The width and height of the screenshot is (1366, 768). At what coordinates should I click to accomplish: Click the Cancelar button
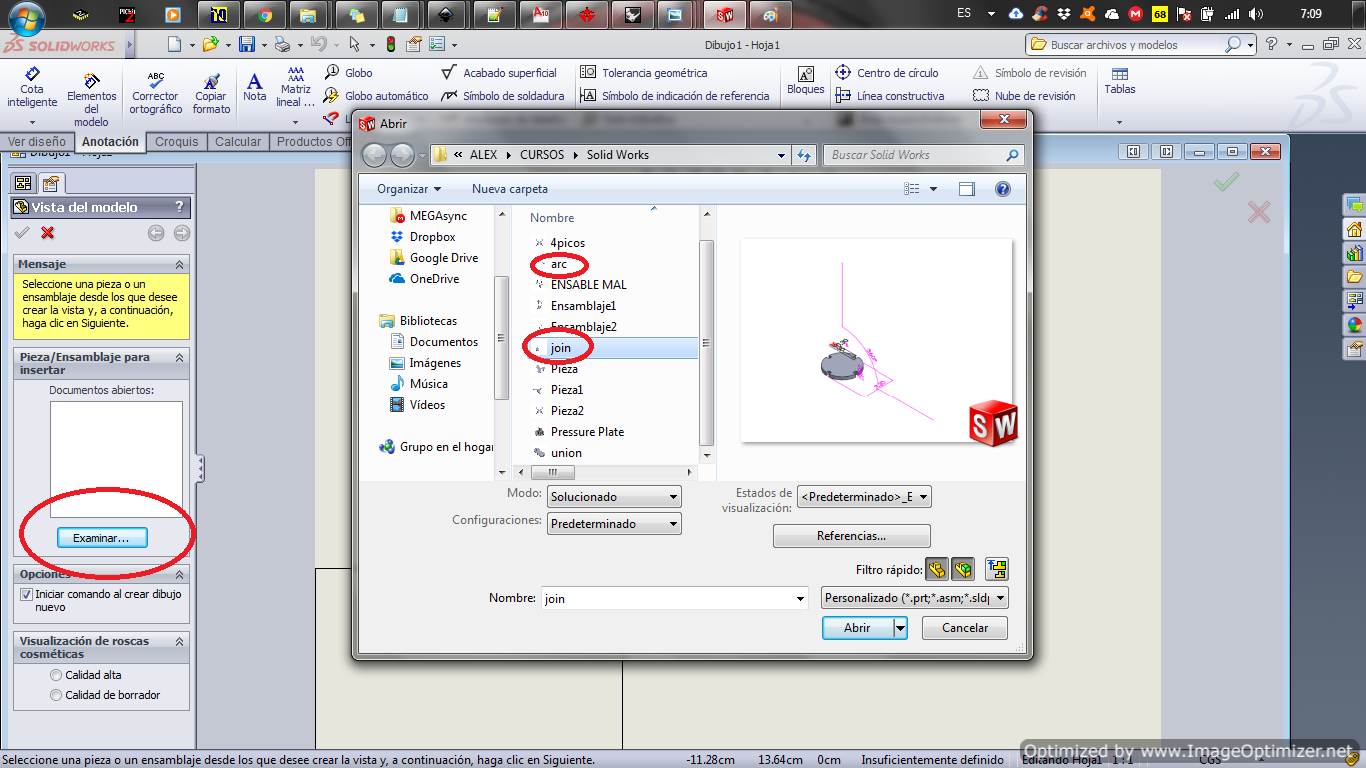pos(965,628)
